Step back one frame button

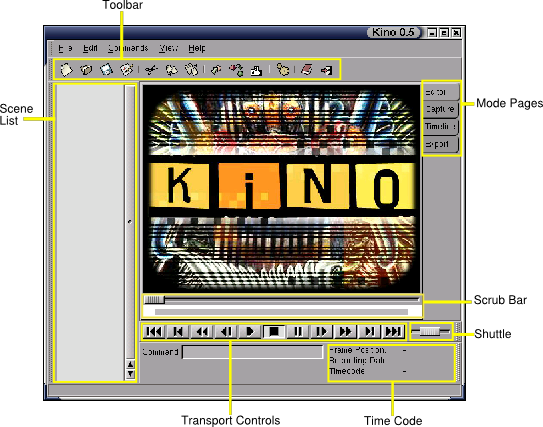(226, 332)
